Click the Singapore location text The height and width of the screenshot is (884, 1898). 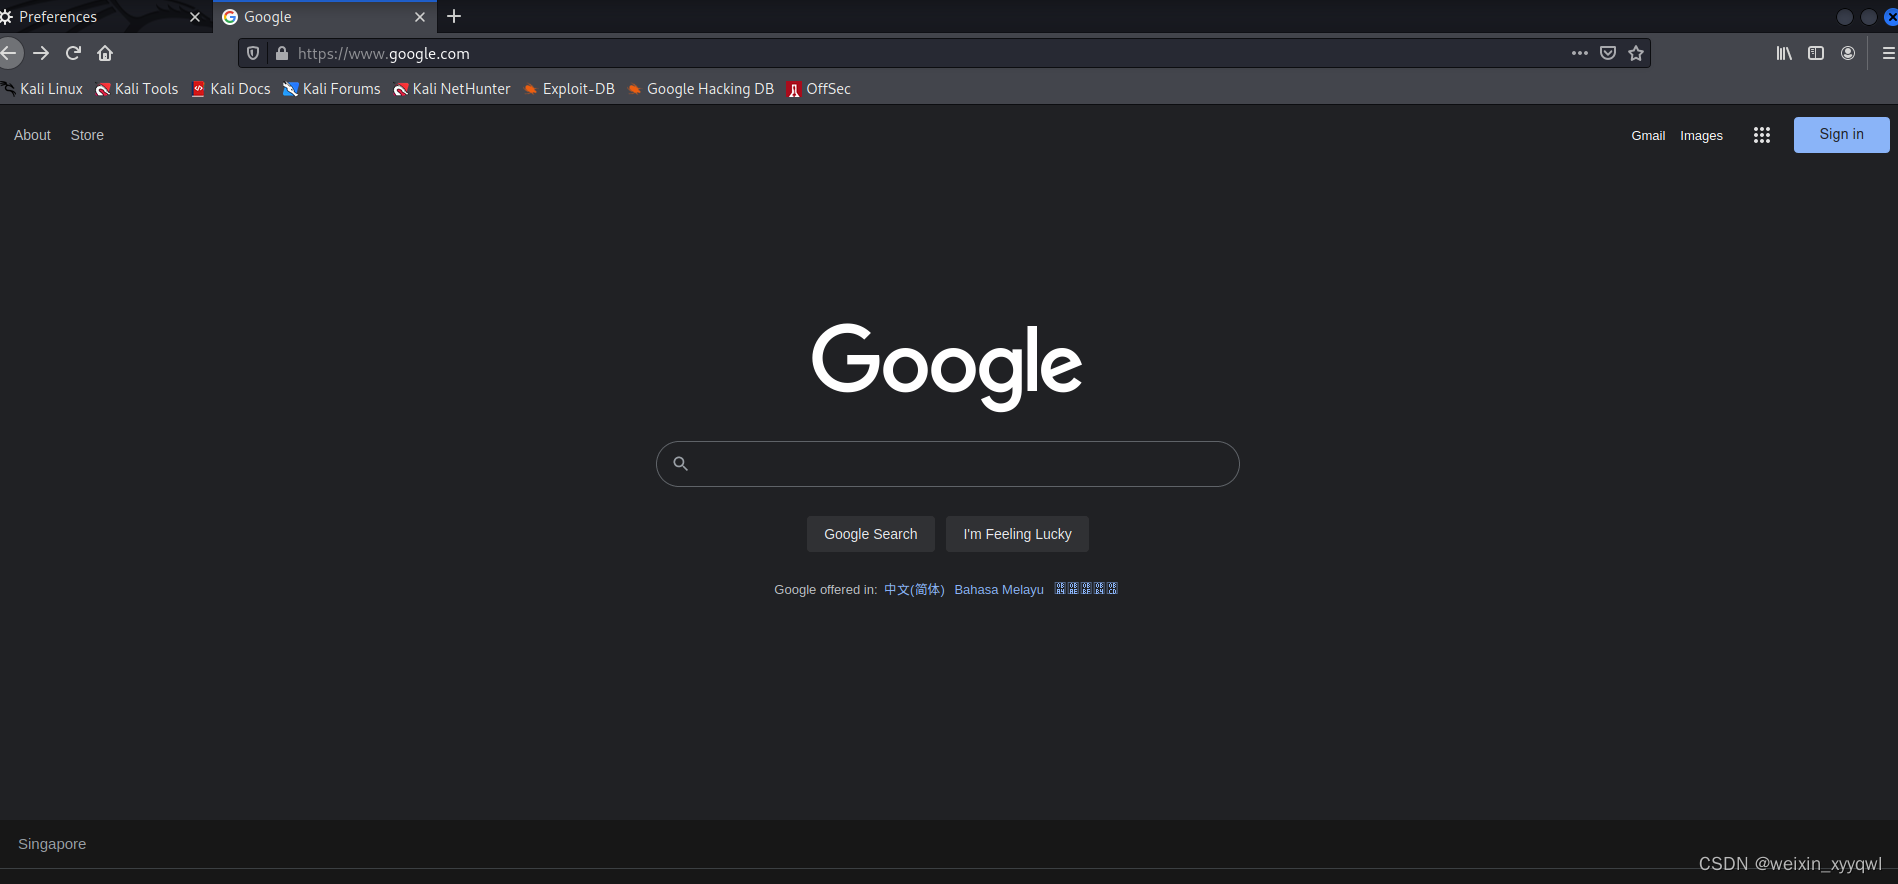point(52,844)
